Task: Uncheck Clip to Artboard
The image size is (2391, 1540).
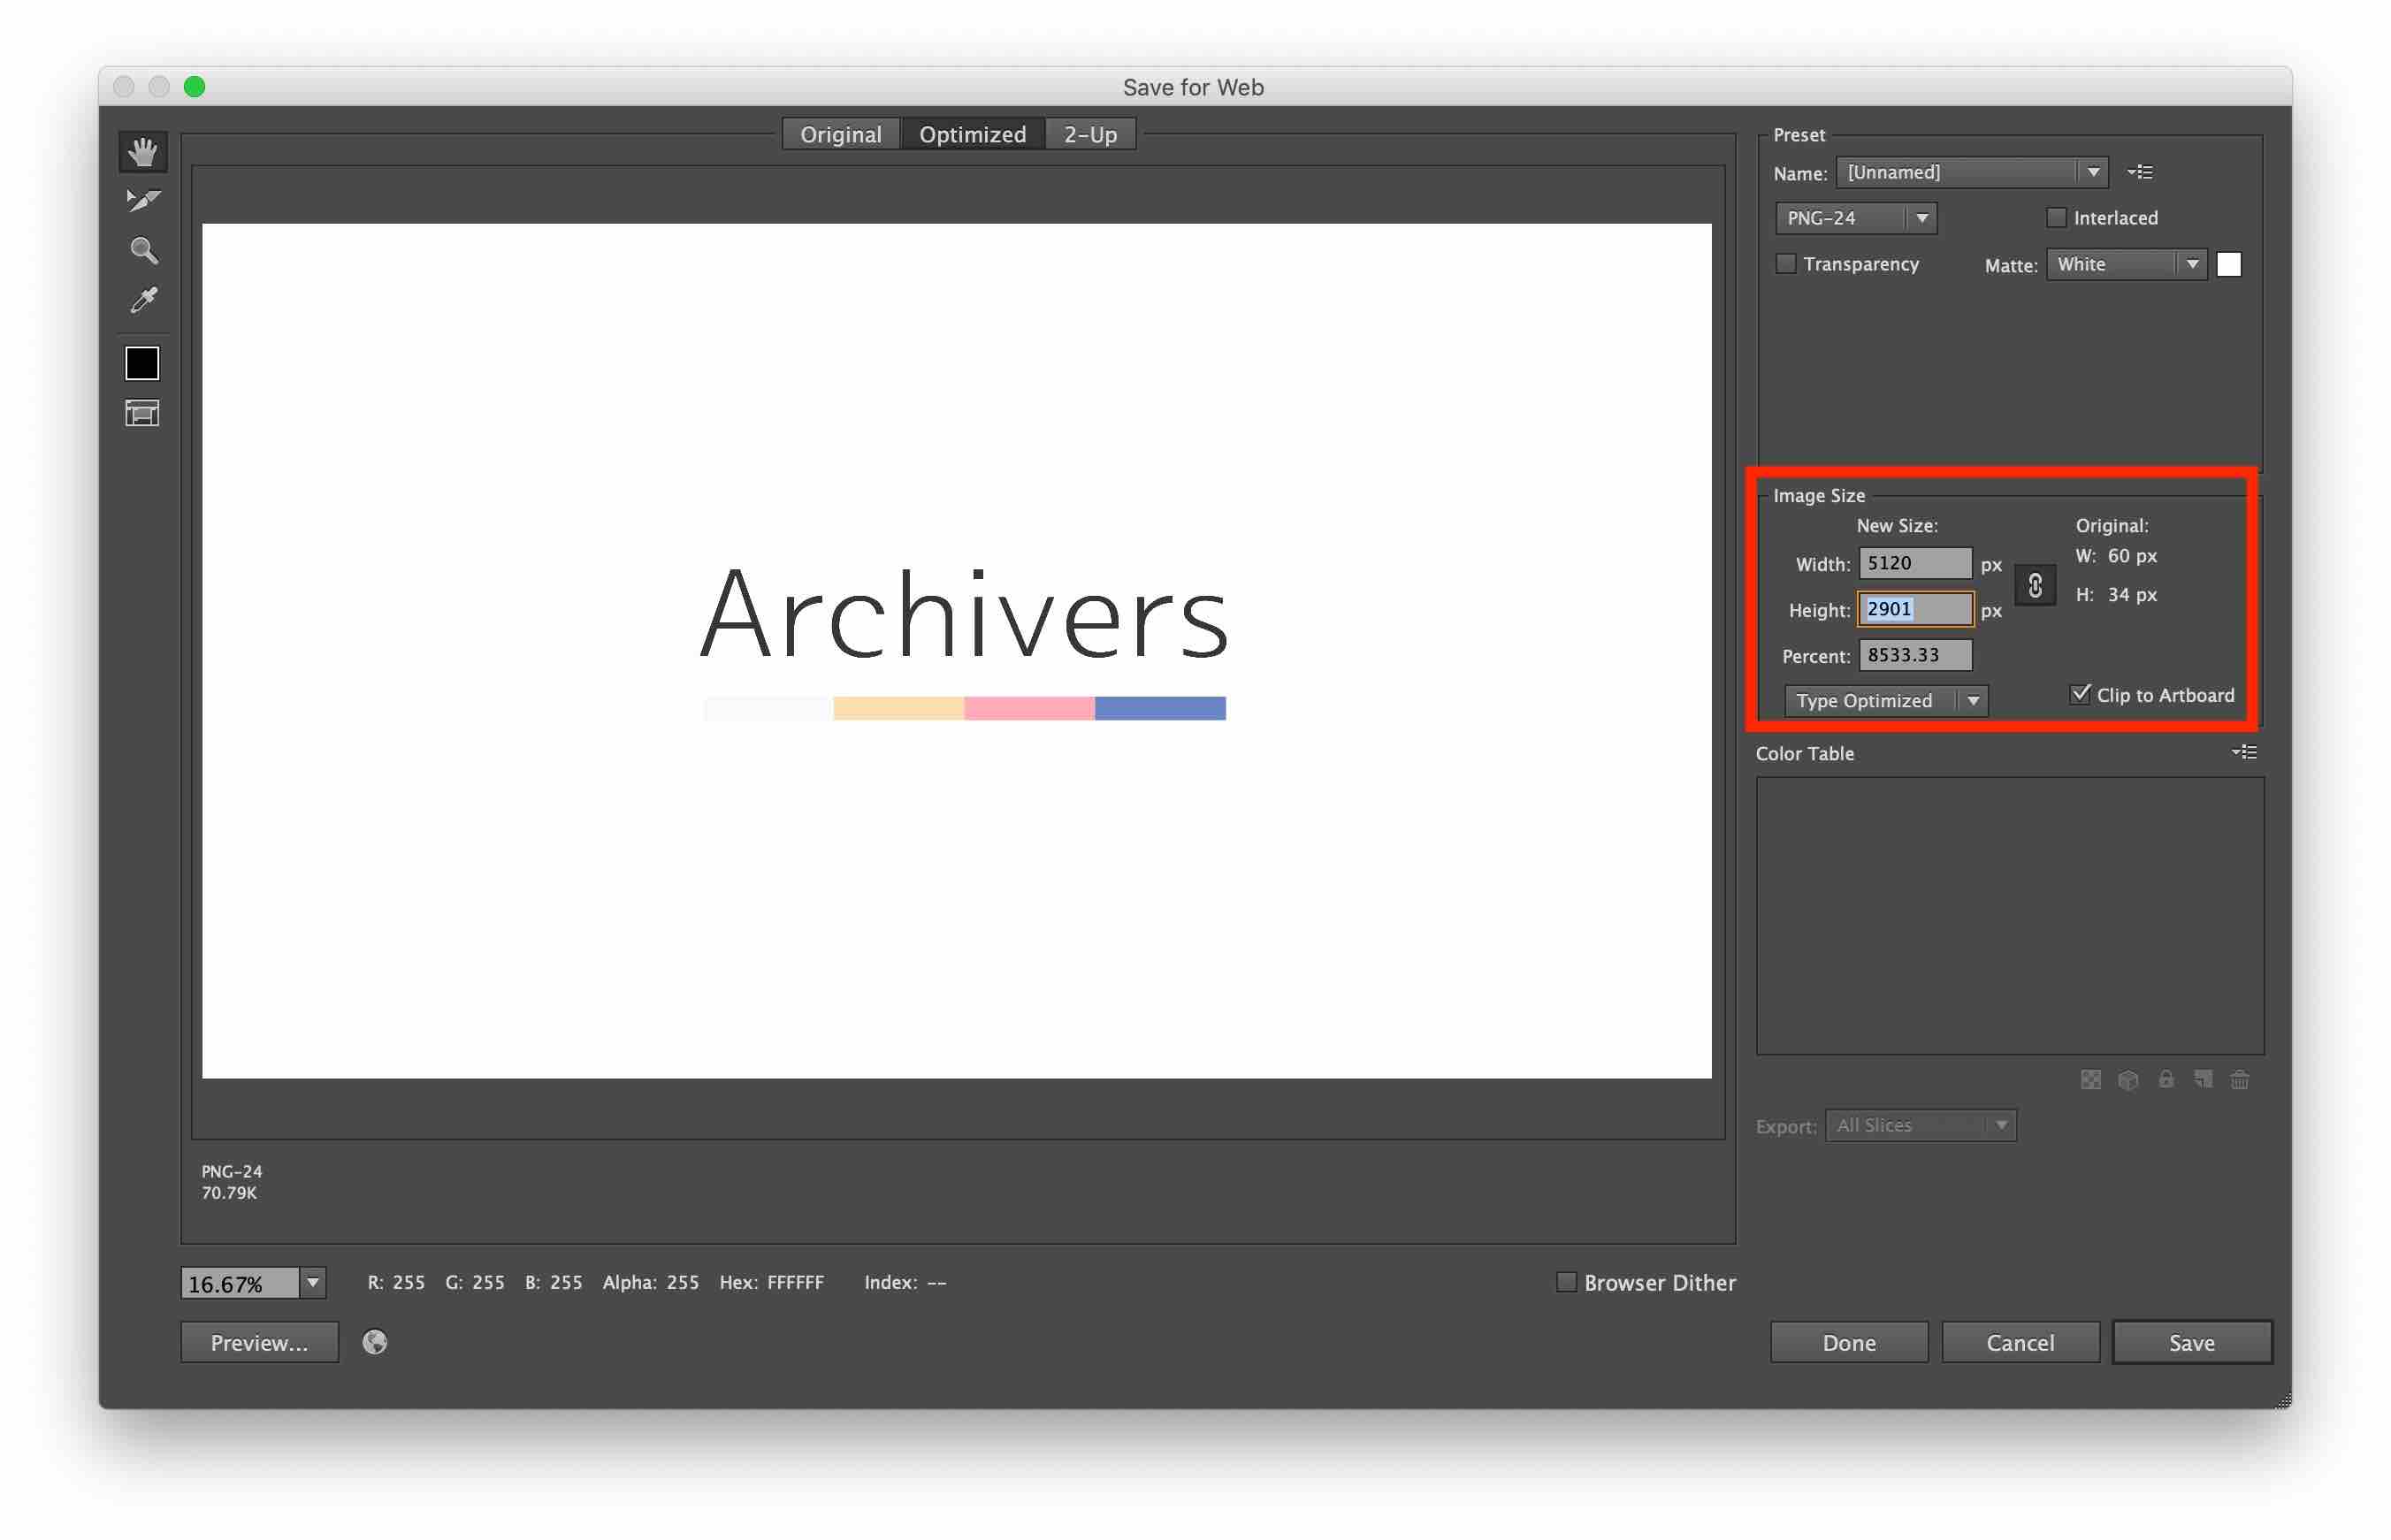Action: 2080,694
